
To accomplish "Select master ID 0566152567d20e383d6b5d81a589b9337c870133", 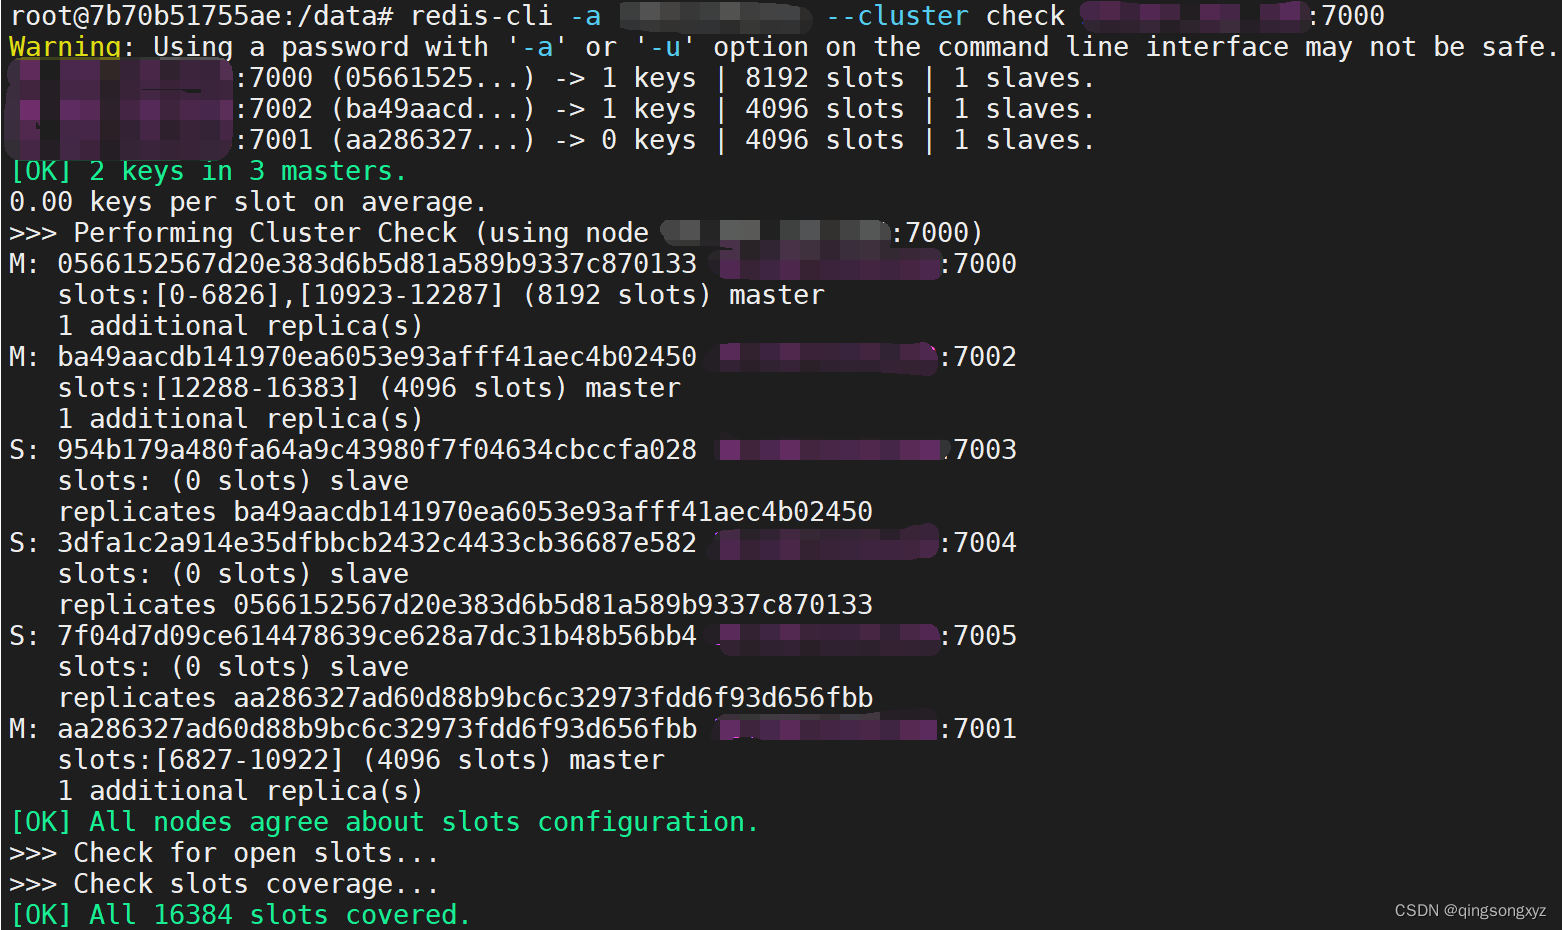I will (x=377, y=264).
